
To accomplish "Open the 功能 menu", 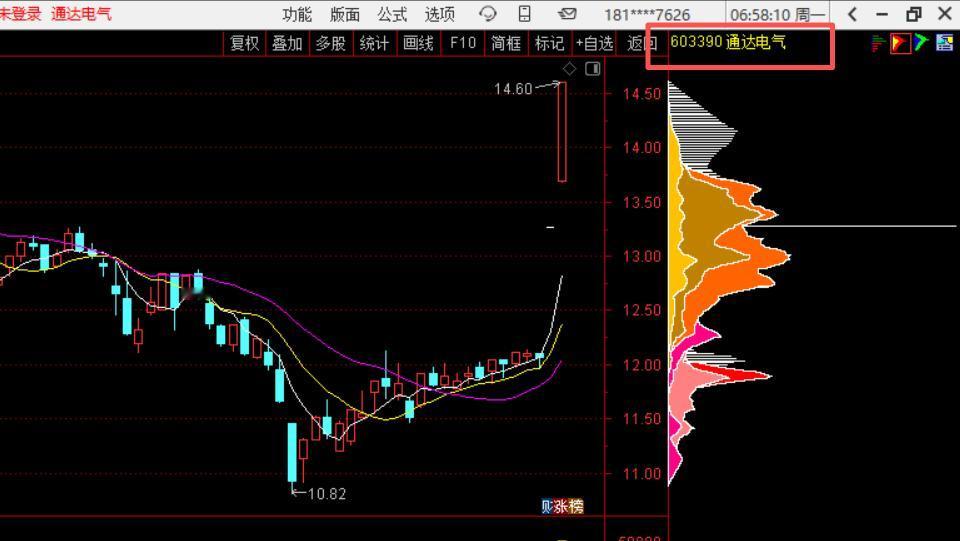I will 297,14.
